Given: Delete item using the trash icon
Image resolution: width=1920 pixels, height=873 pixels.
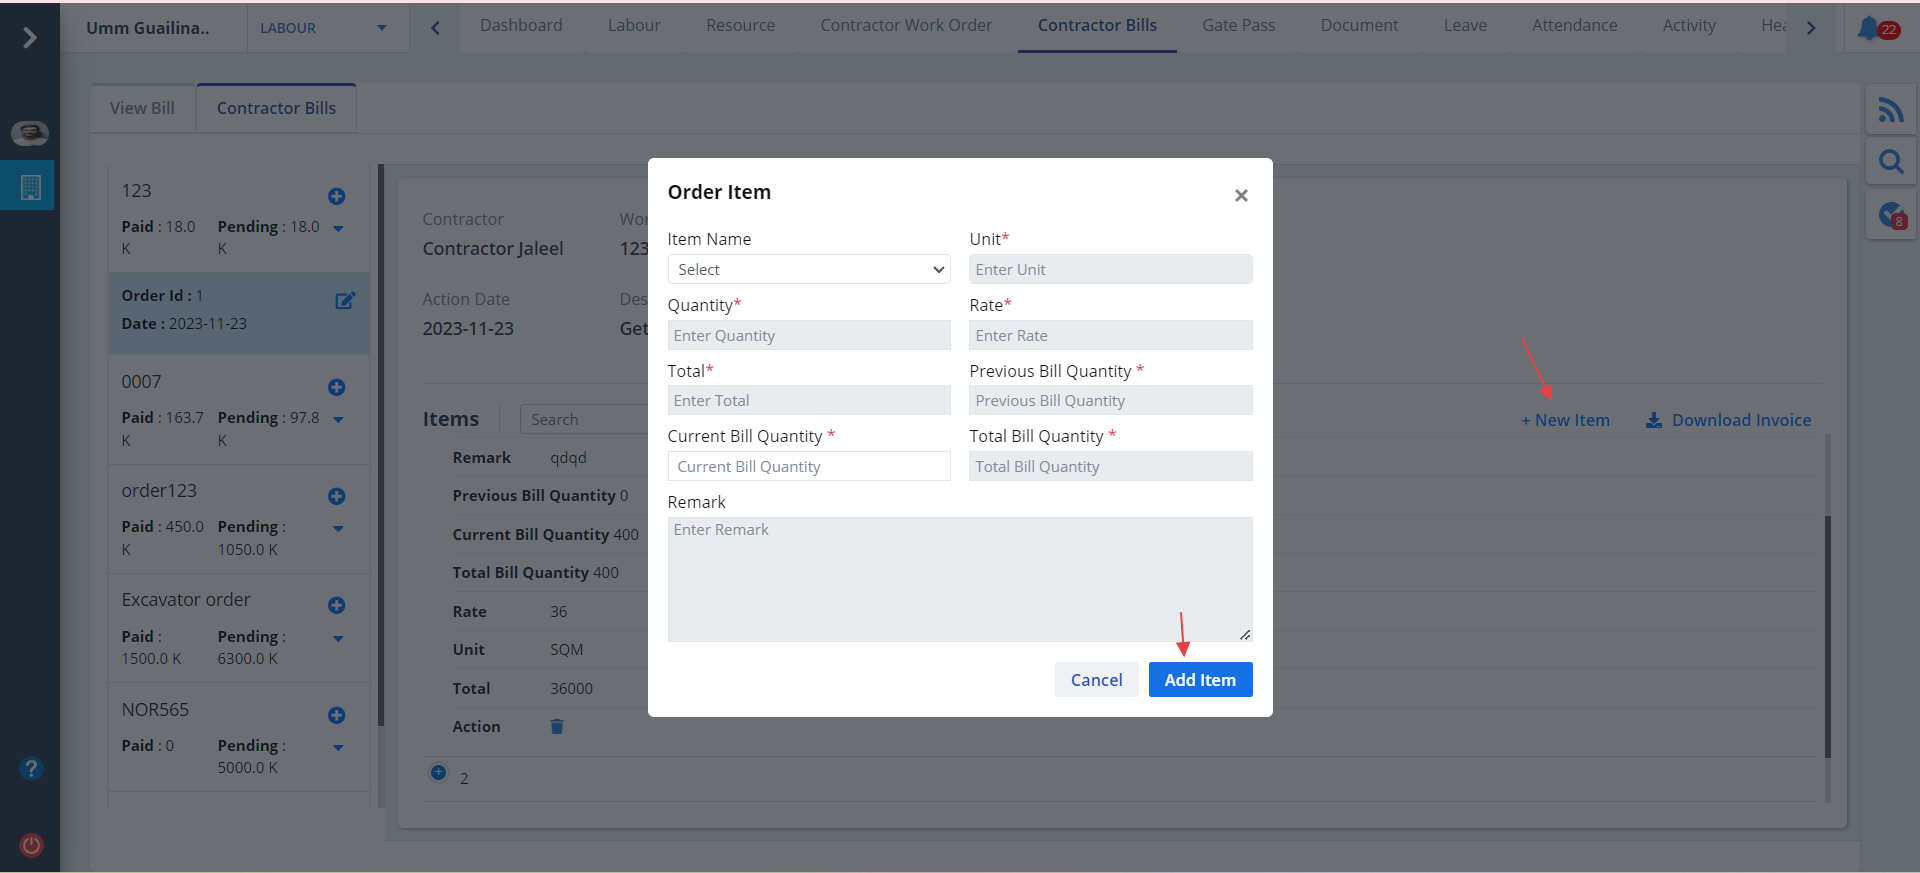Looking at the screenshot, I should click(x=557, y=726).
